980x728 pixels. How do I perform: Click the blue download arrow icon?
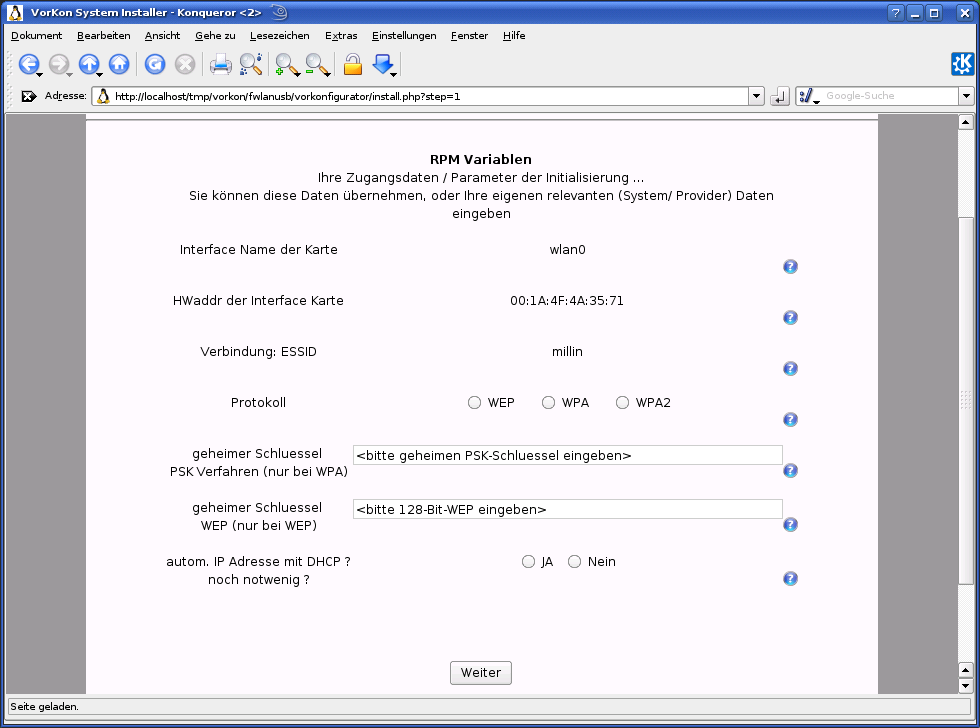382,64
